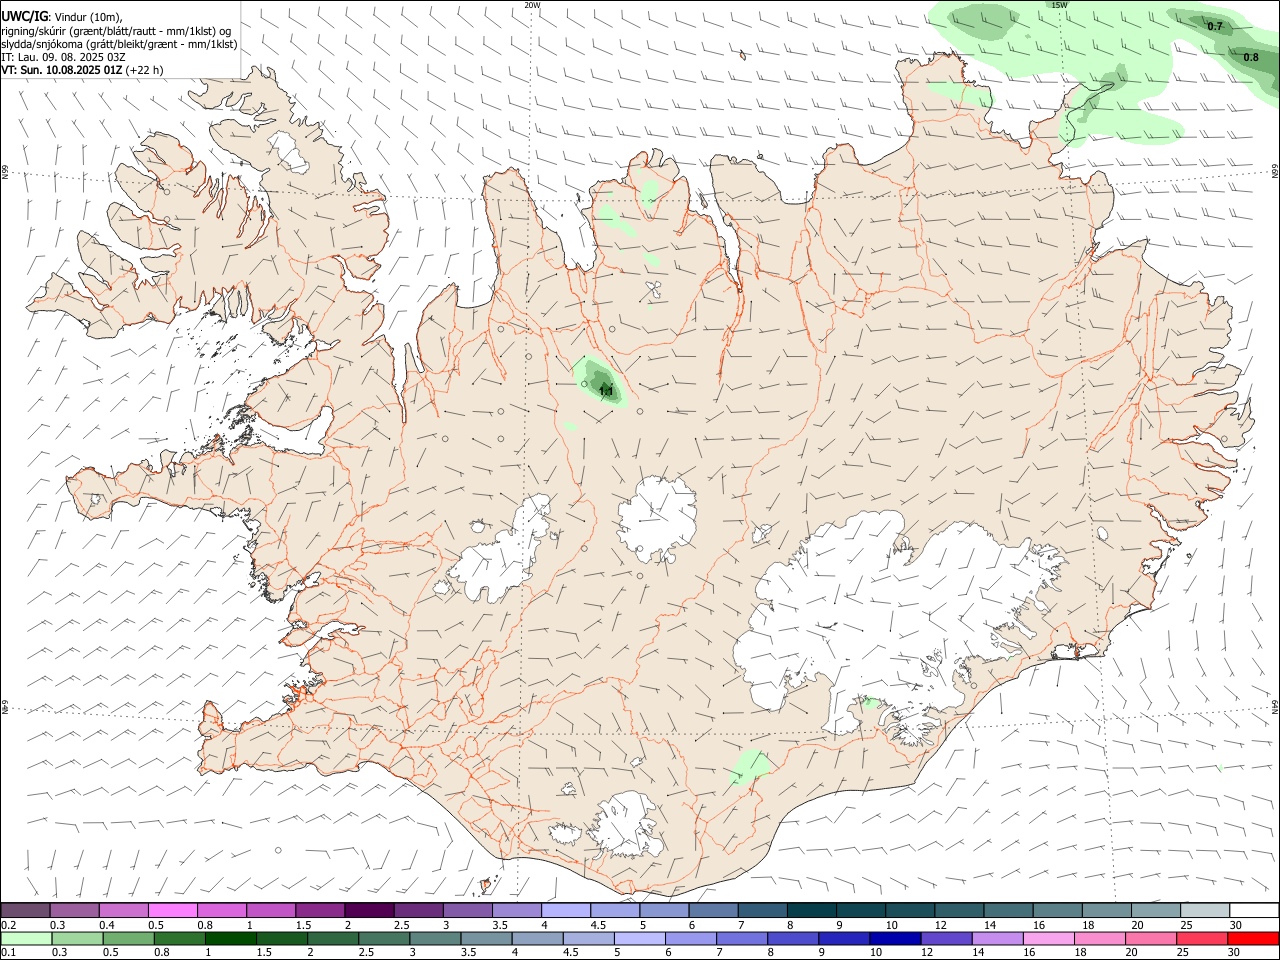Select the bright pink 0.5 swatch in upper legend
Image resolution: width=1280 pixels, height=960 pixels.
pyautogui.click(x=173, y=911)
